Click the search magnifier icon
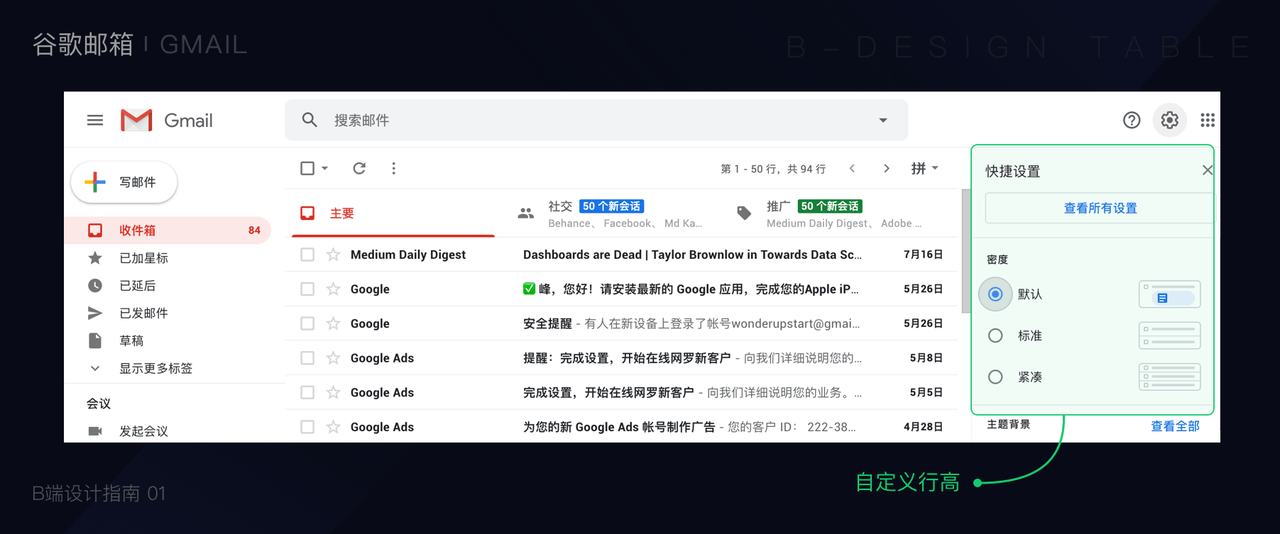This screenshot has height=534, width=1280. click(x=310, y=120)
